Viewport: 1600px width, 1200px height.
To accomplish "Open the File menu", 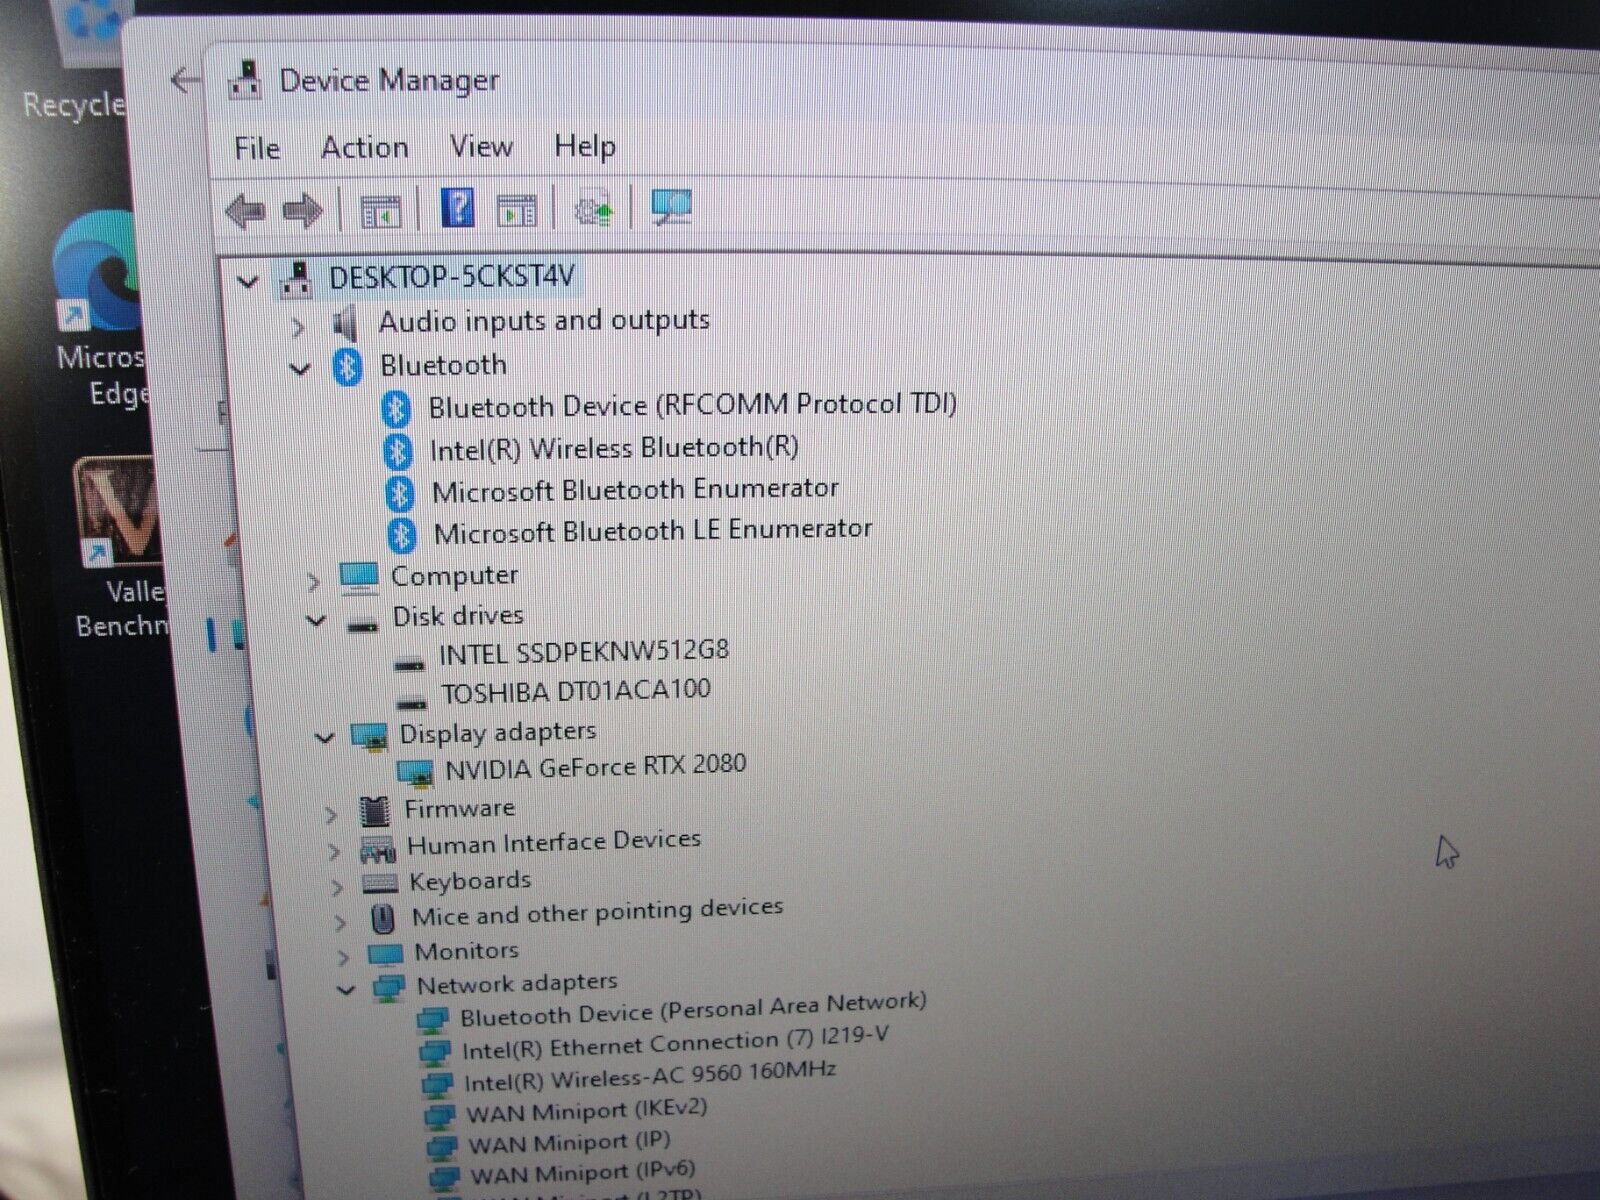I will [x=257, y=148].
